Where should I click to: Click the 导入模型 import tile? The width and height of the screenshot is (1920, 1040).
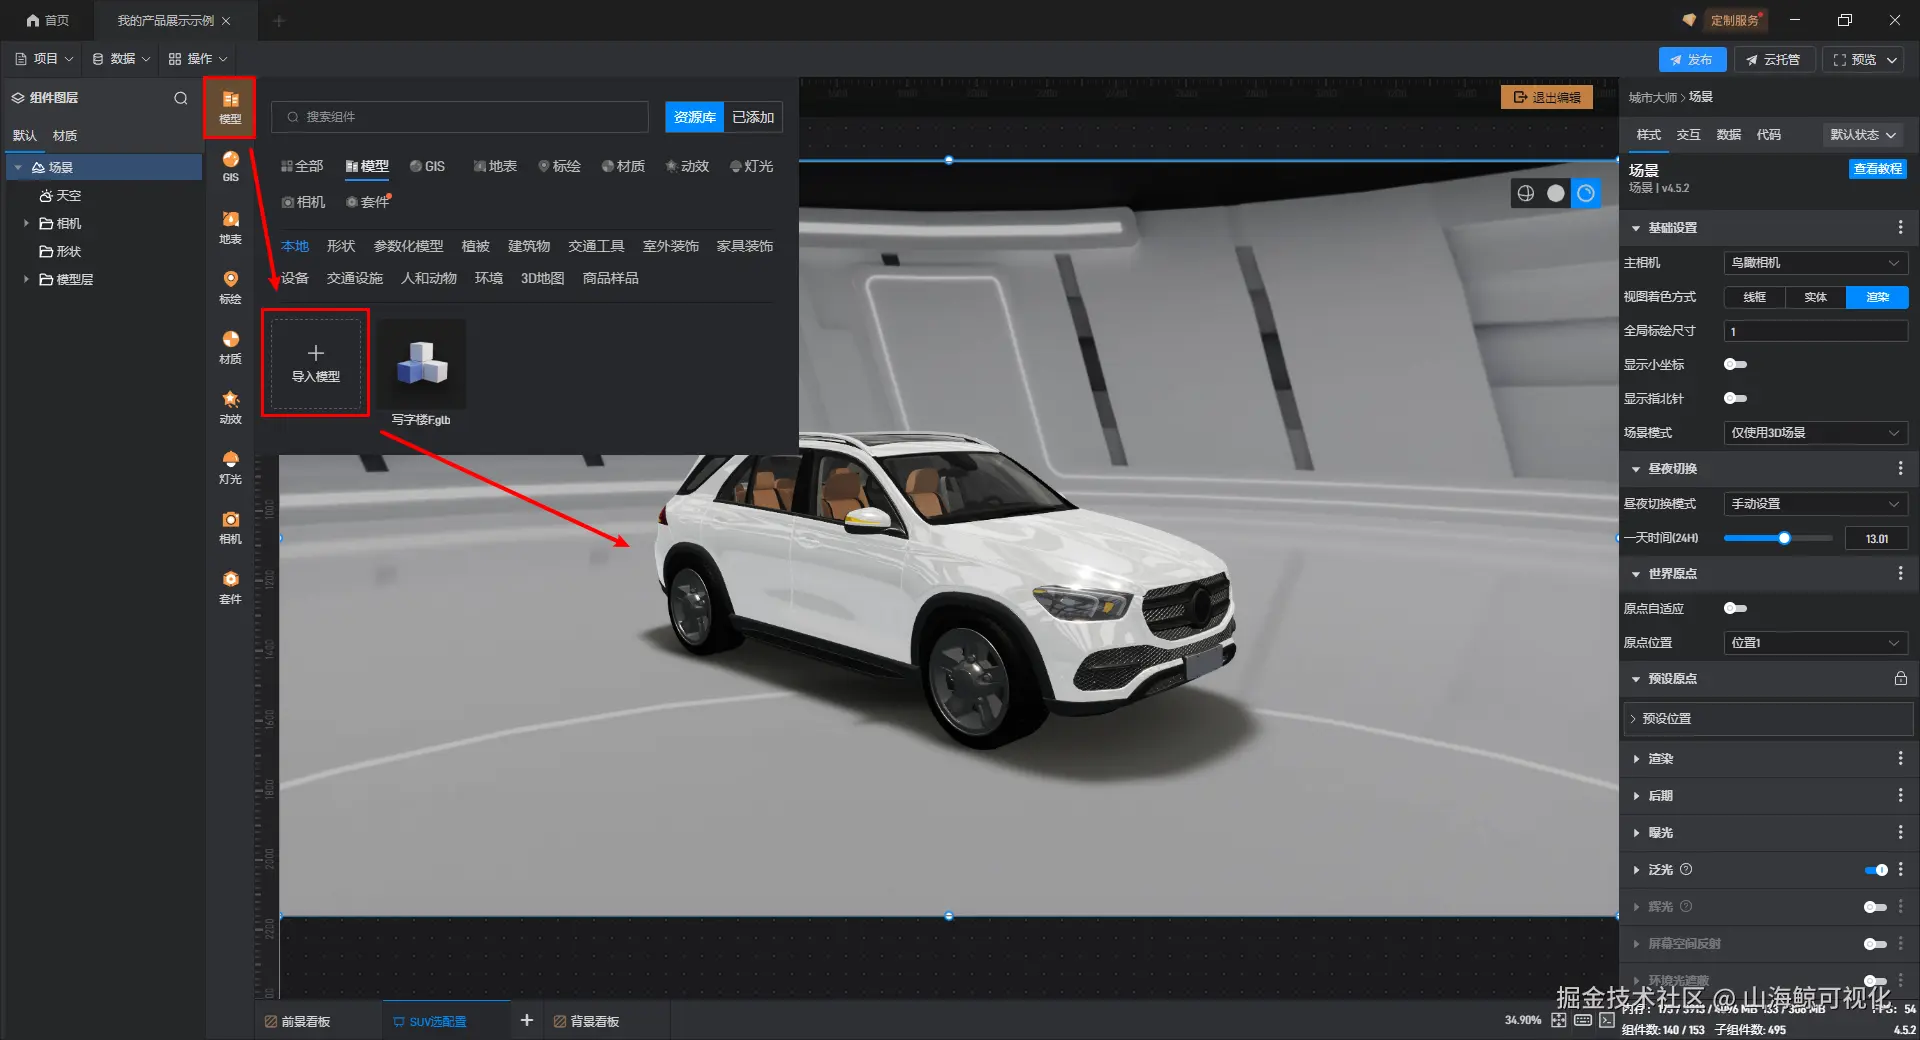(x=316, y=363)
